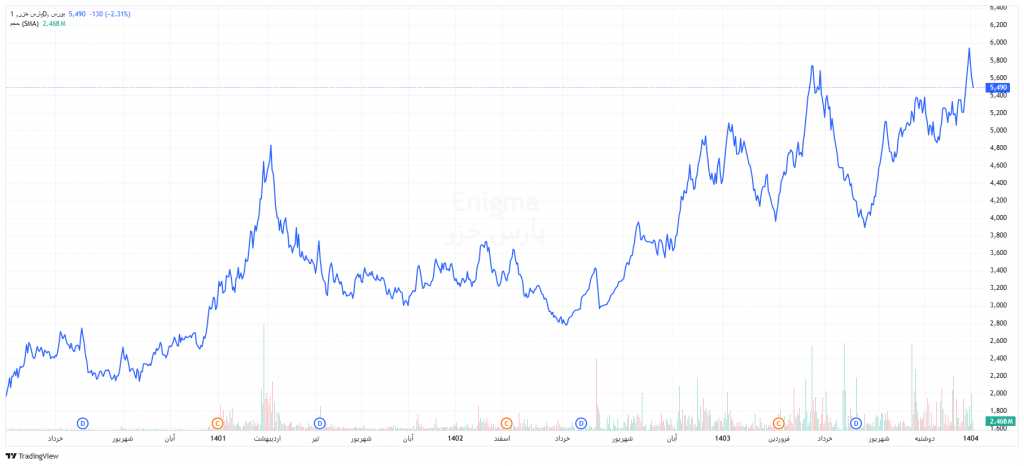
Task: Select the 1402 year label on time axis
Action: coord(455,438)
